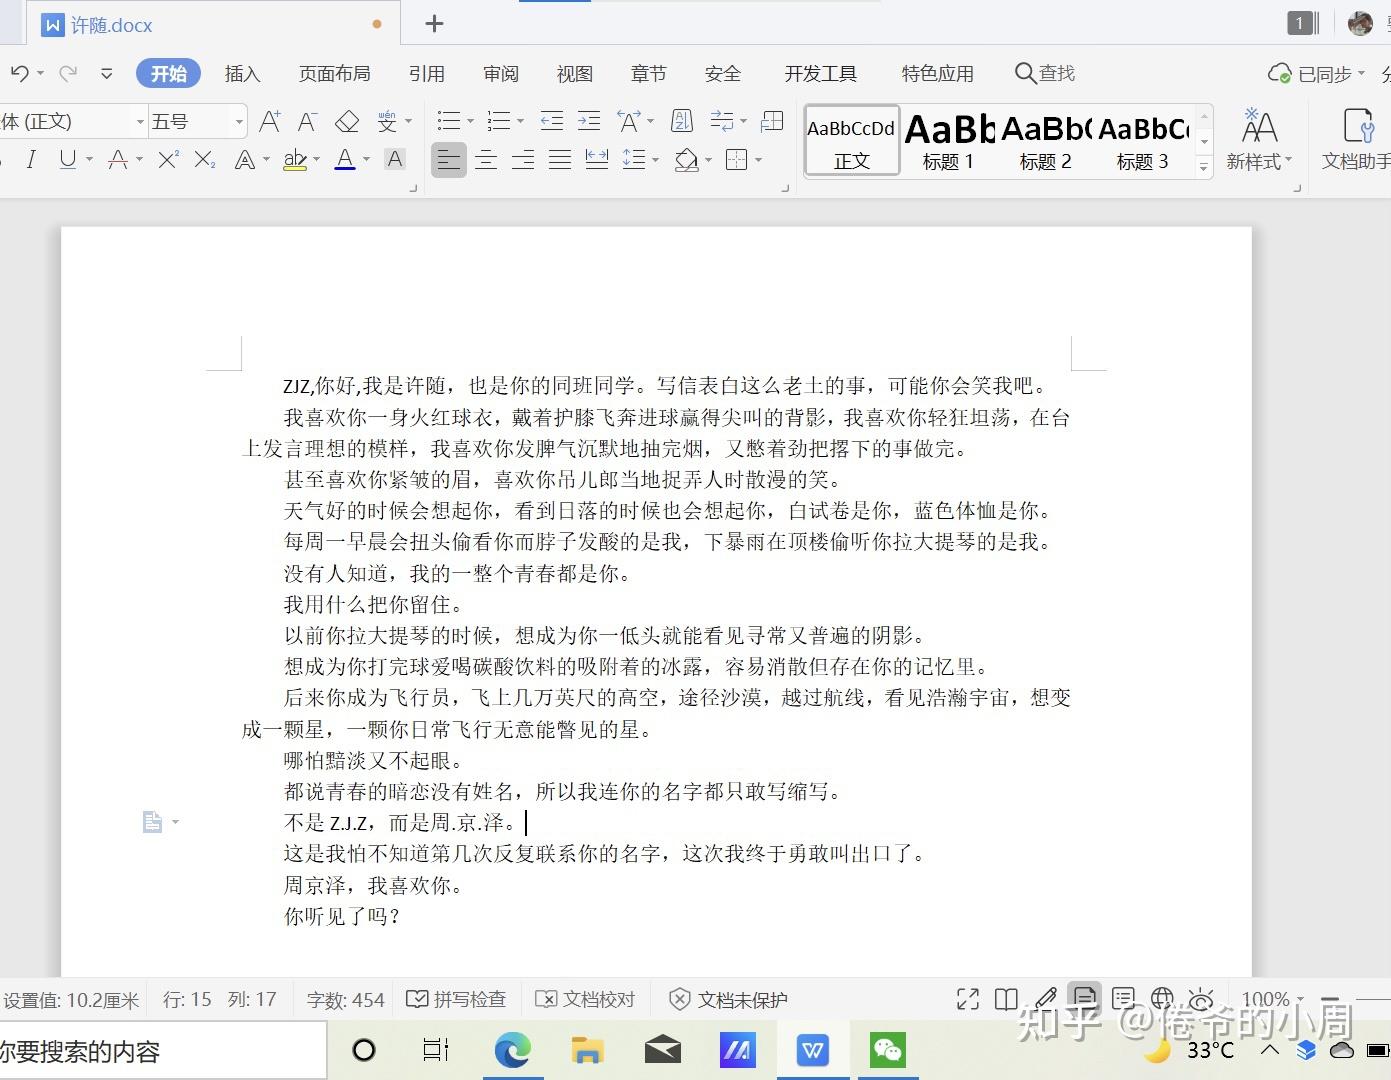Apply the 标题 2 style
The width and height of the screenshot is (1391, 1080).
(x=1045, y=142)
